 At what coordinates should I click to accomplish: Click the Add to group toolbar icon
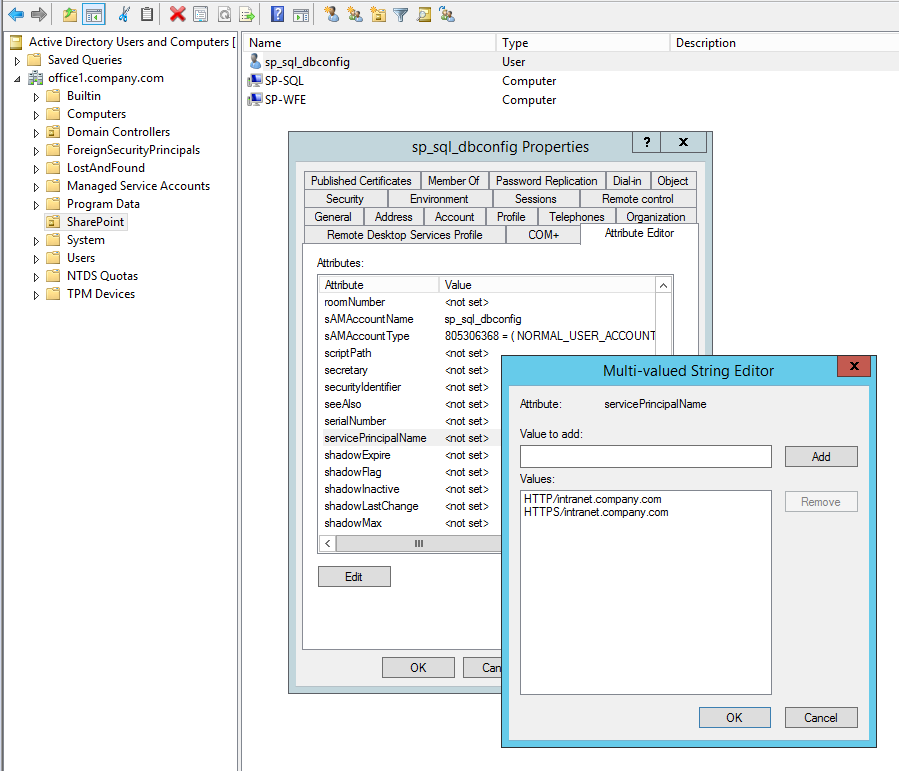tap(447, 14)
